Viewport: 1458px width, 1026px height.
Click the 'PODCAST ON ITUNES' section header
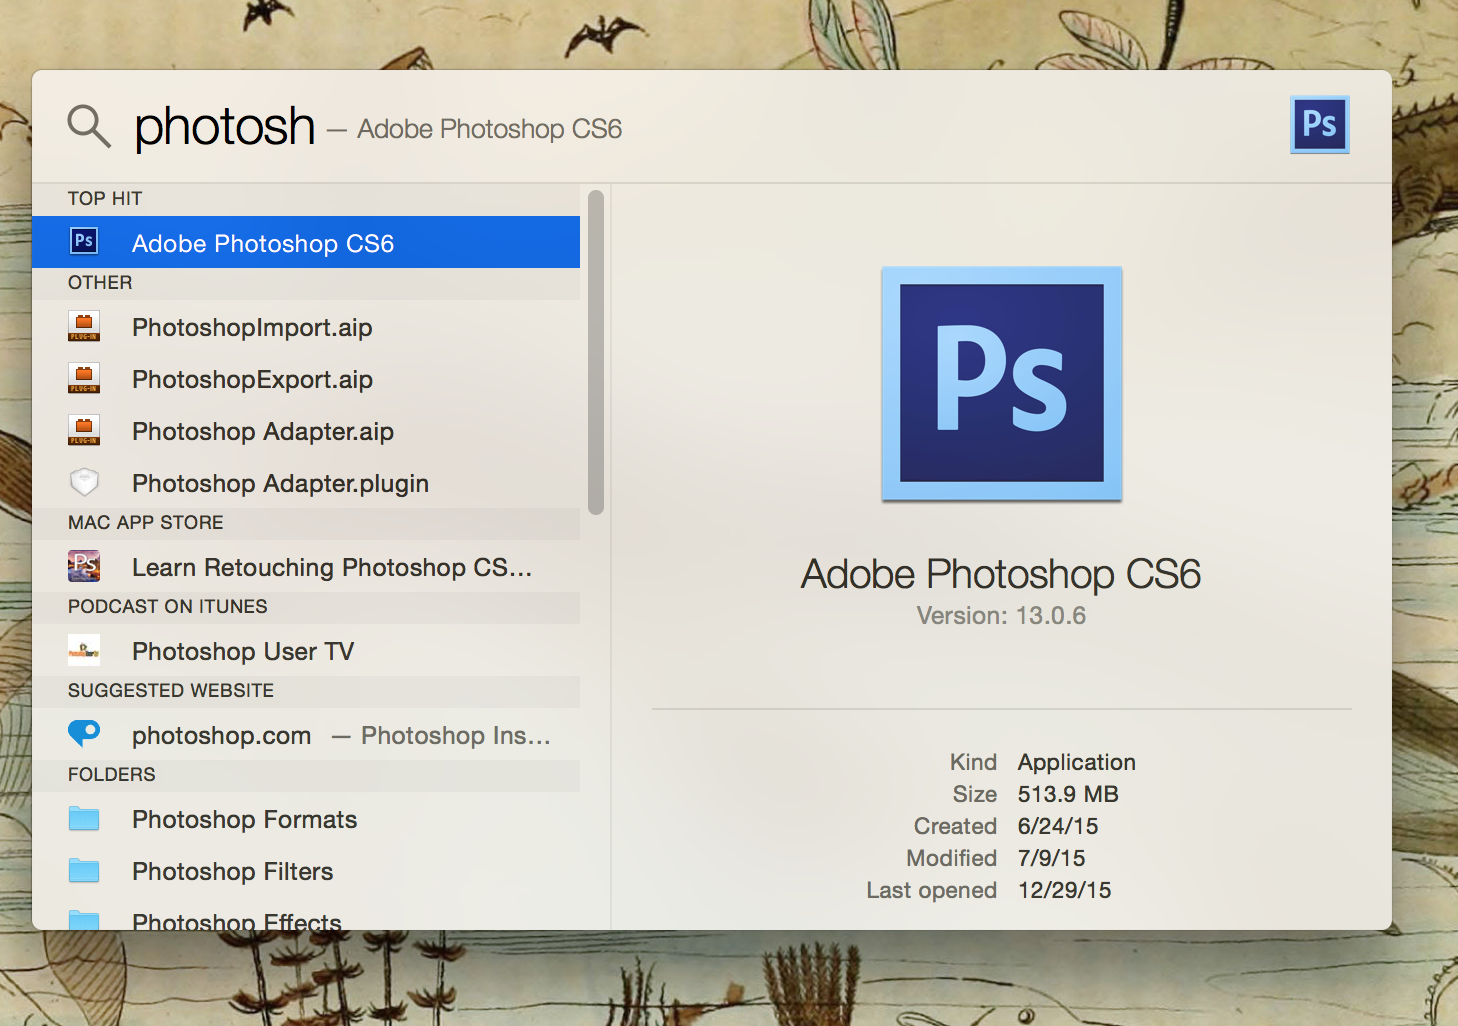(168, 606)
